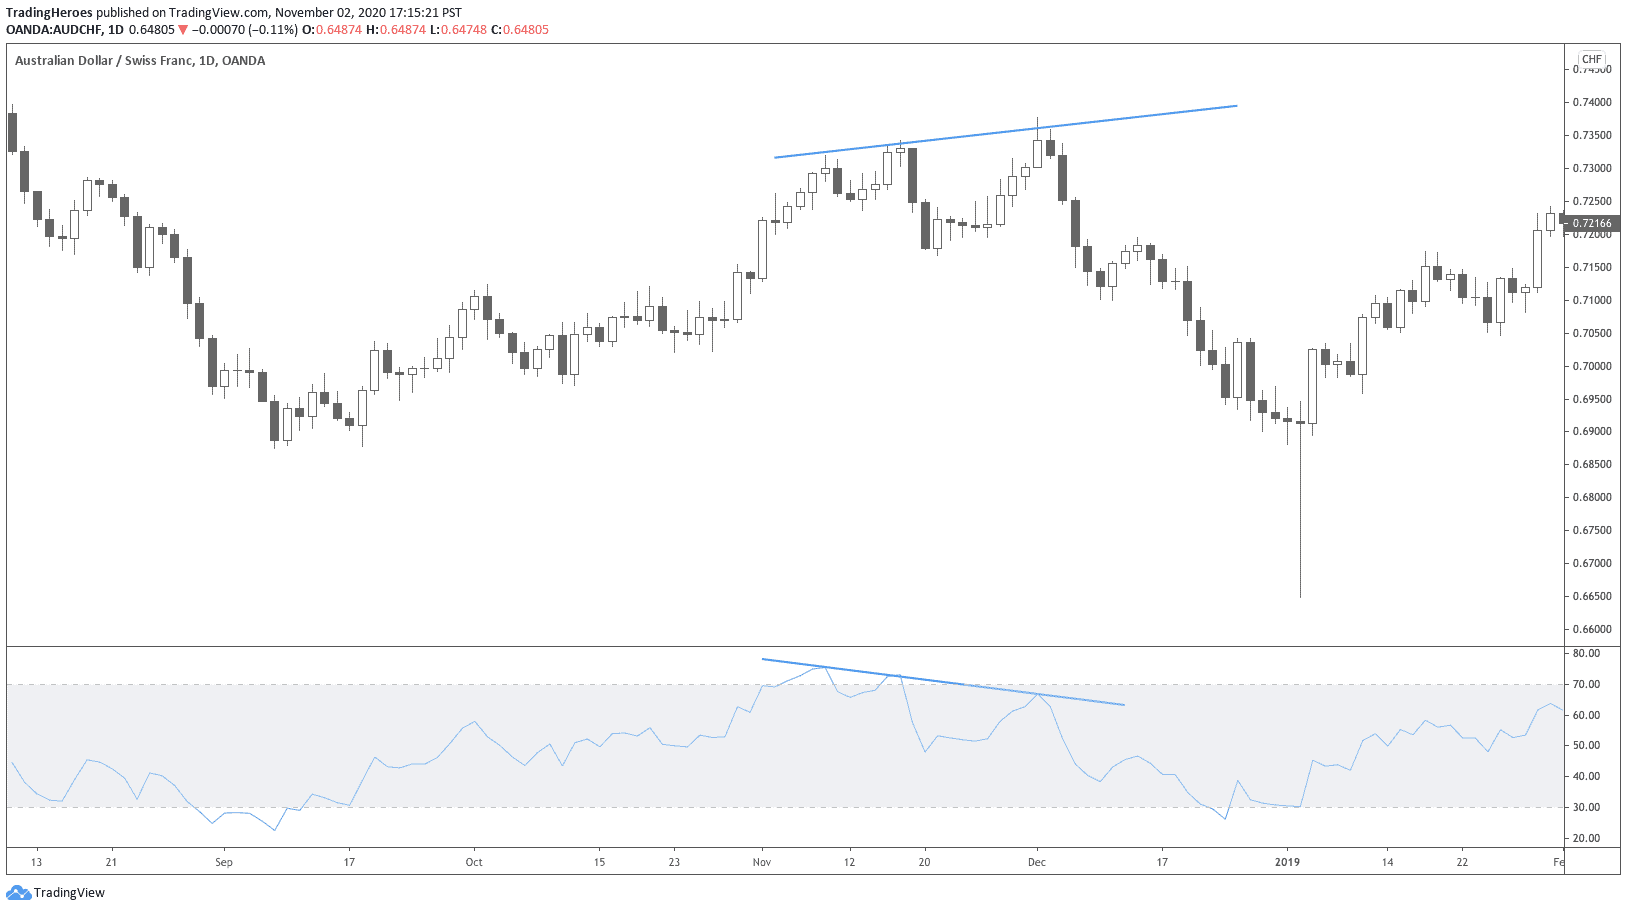Click the Sep label on time axis

click(x=224, y=862)
